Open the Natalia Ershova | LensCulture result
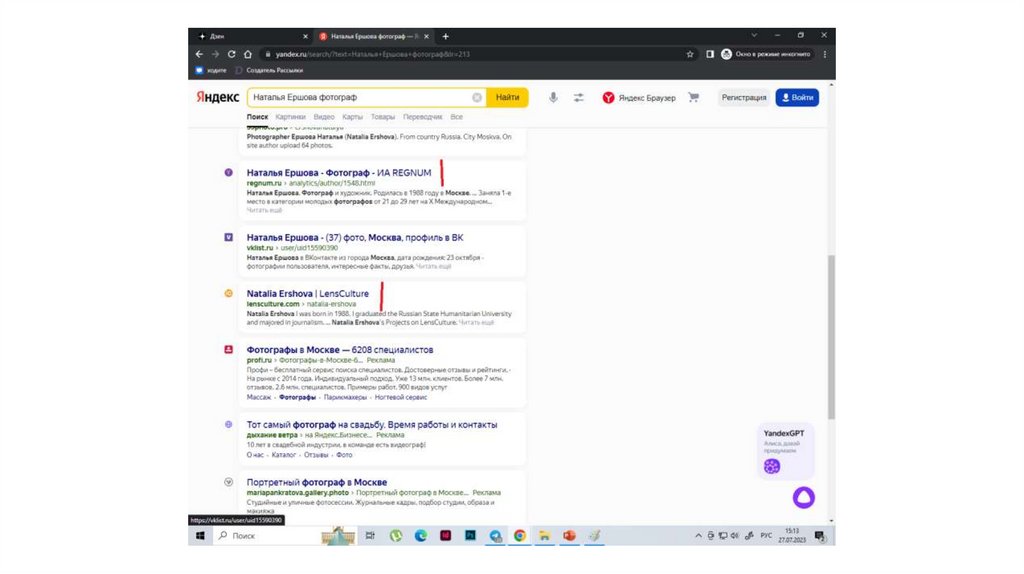Viewport: 1024px width, 574px height. [308, 293]
